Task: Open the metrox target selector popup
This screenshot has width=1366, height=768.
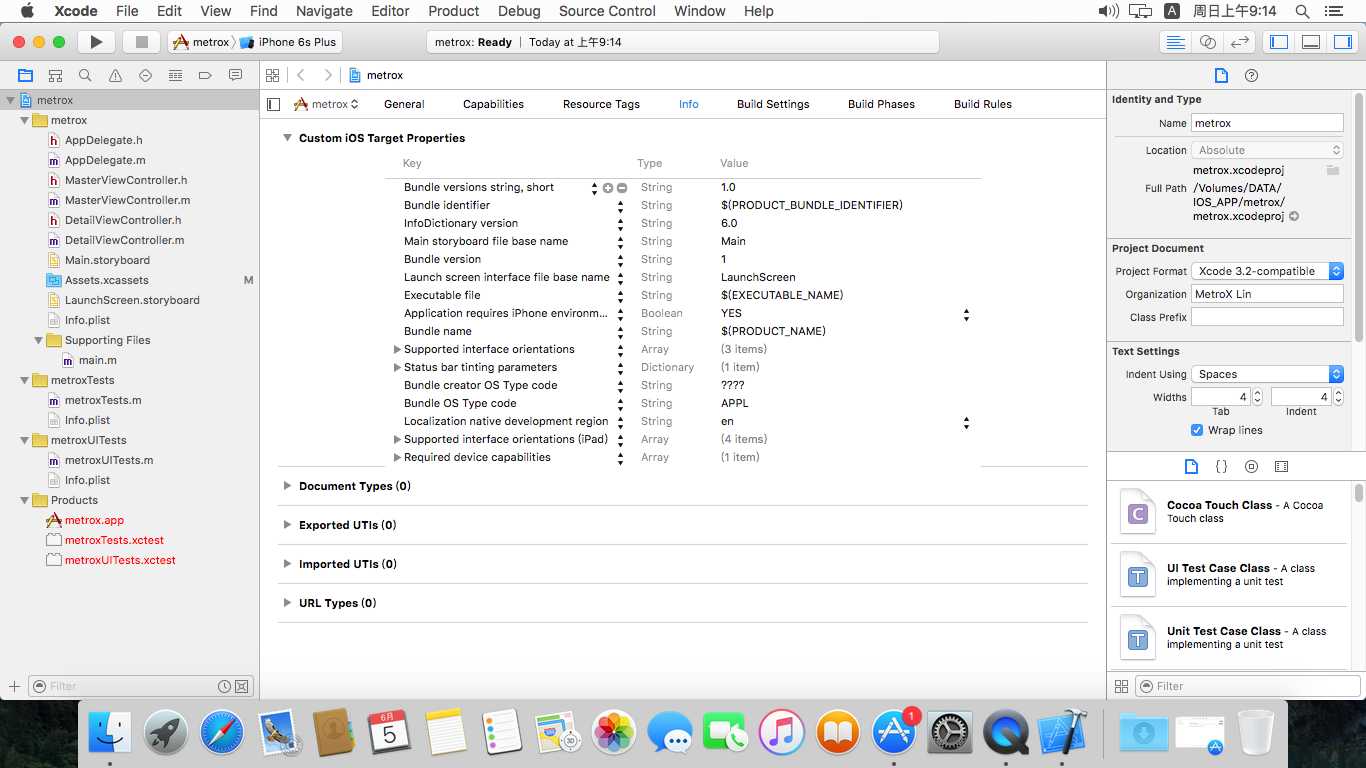Action: click(326, 104)
